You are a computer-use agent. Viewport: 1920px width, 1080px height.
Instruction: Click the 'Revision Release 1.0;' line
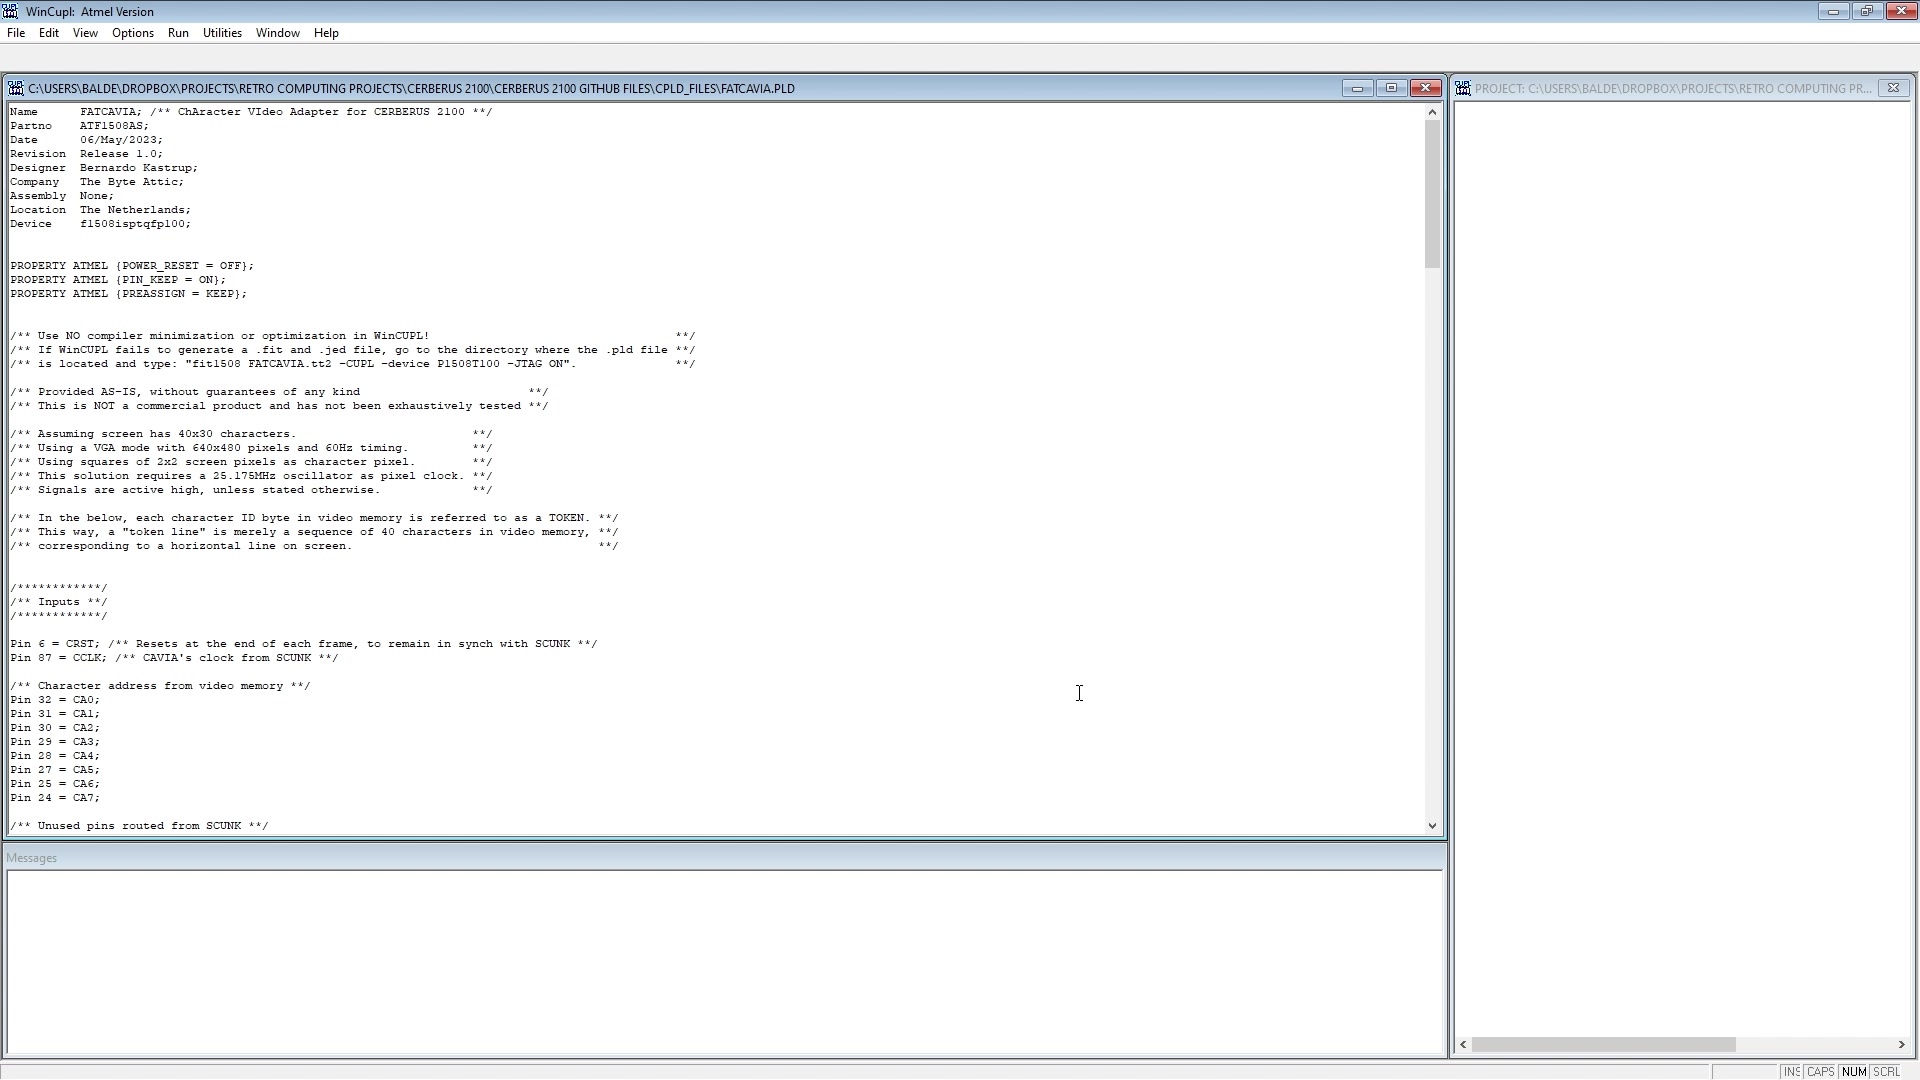86,154
